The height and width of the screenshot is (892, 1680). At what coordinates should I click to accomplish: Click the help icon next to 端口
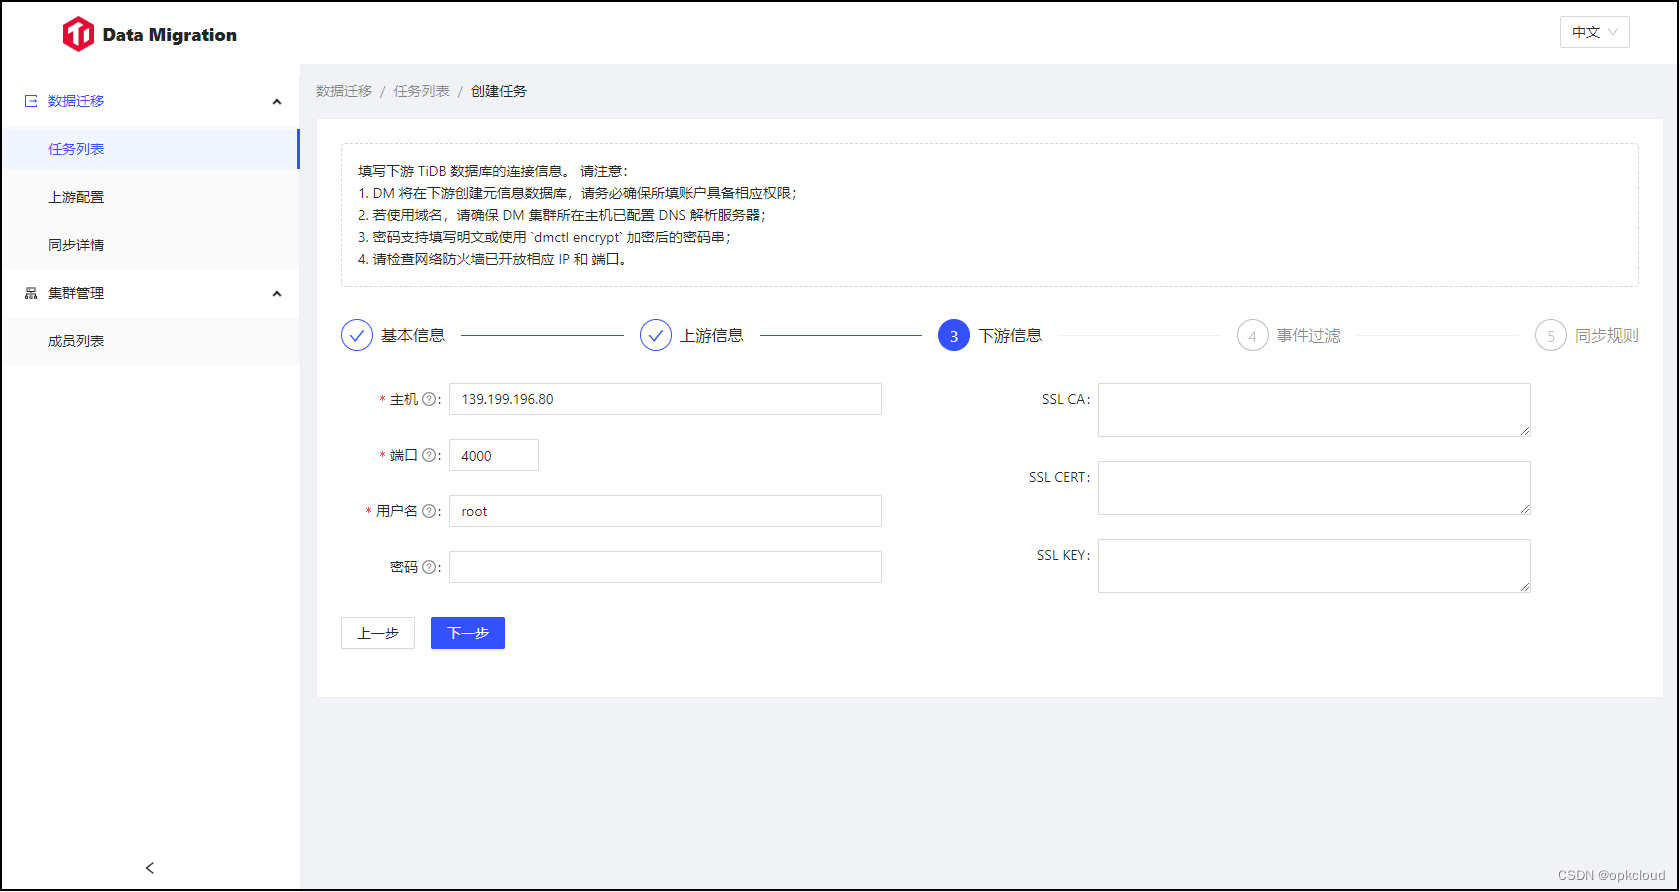(429, 455)
